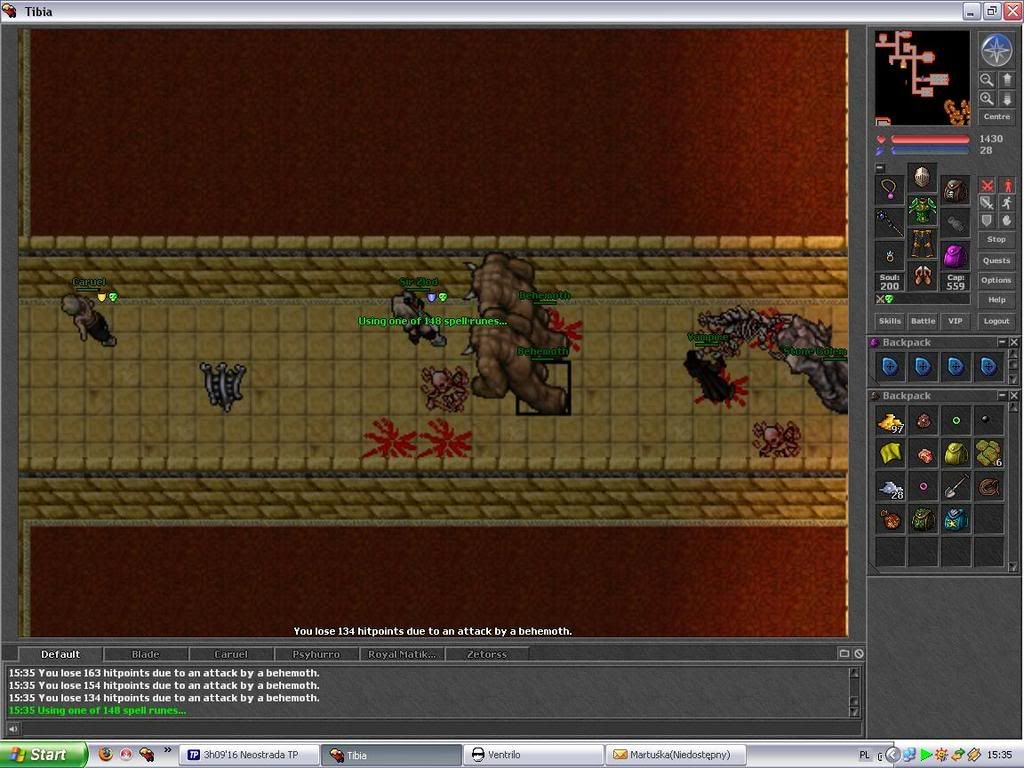Image resolution: width=1024 pixels, height=768 pixels.
Task: Open the Psyhurro chat tab
Action: [x=317, y=654]
